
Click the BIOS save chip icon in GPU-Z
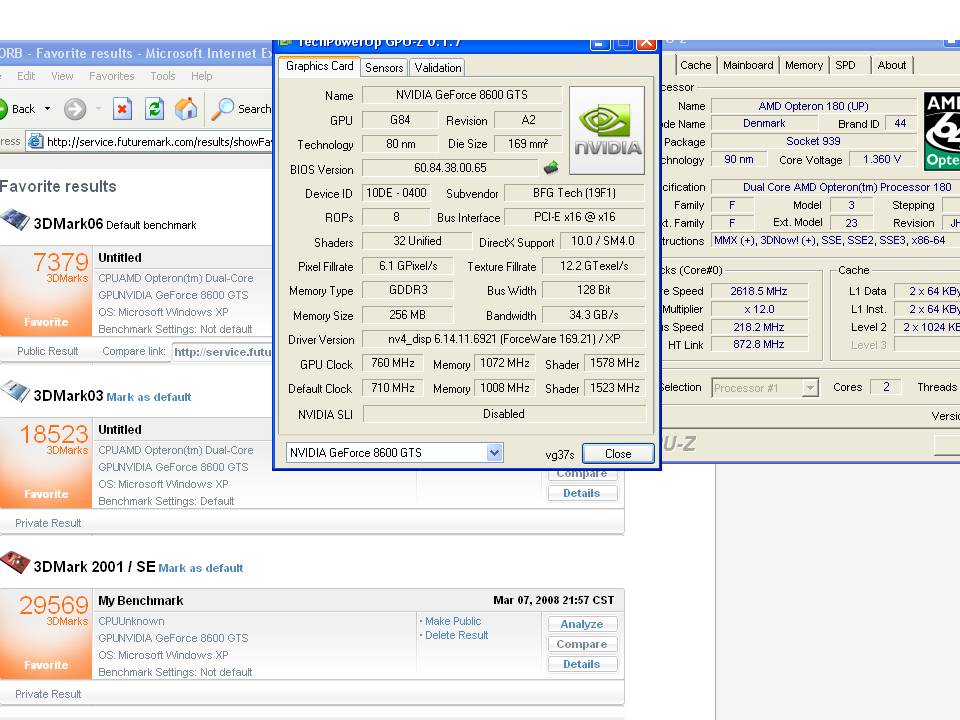[x=551, y=167]
